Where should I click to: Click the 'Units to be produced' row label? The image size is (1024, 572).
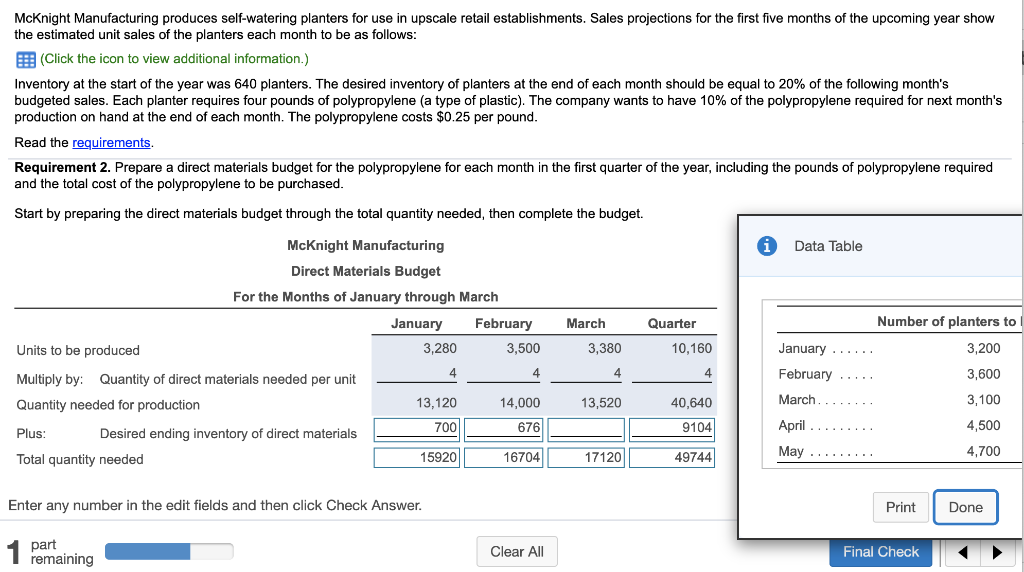(x=78, y=350)
